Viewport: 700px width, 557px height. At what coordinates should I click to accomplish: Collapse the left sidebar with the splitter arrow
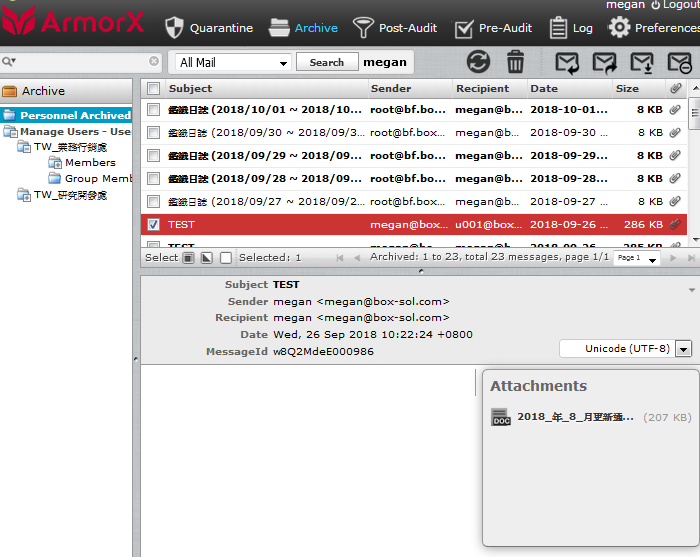point(136,359)
